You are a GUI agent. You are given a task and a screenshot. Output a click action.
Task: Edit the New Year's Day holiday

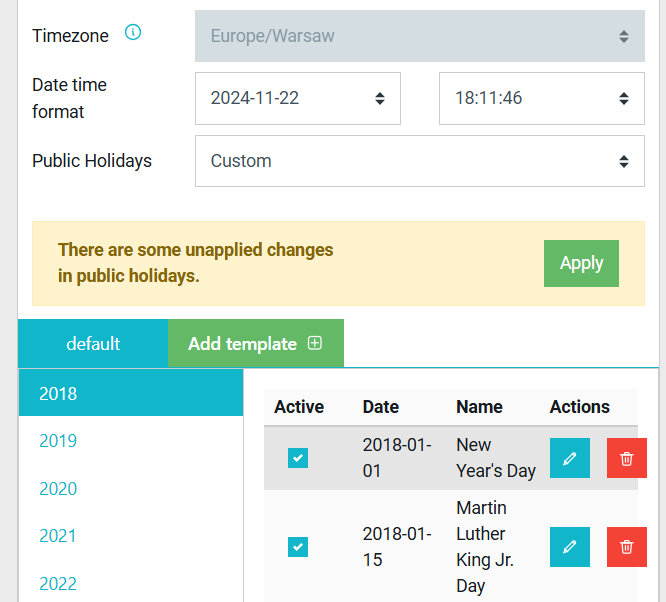click(570, 458)
